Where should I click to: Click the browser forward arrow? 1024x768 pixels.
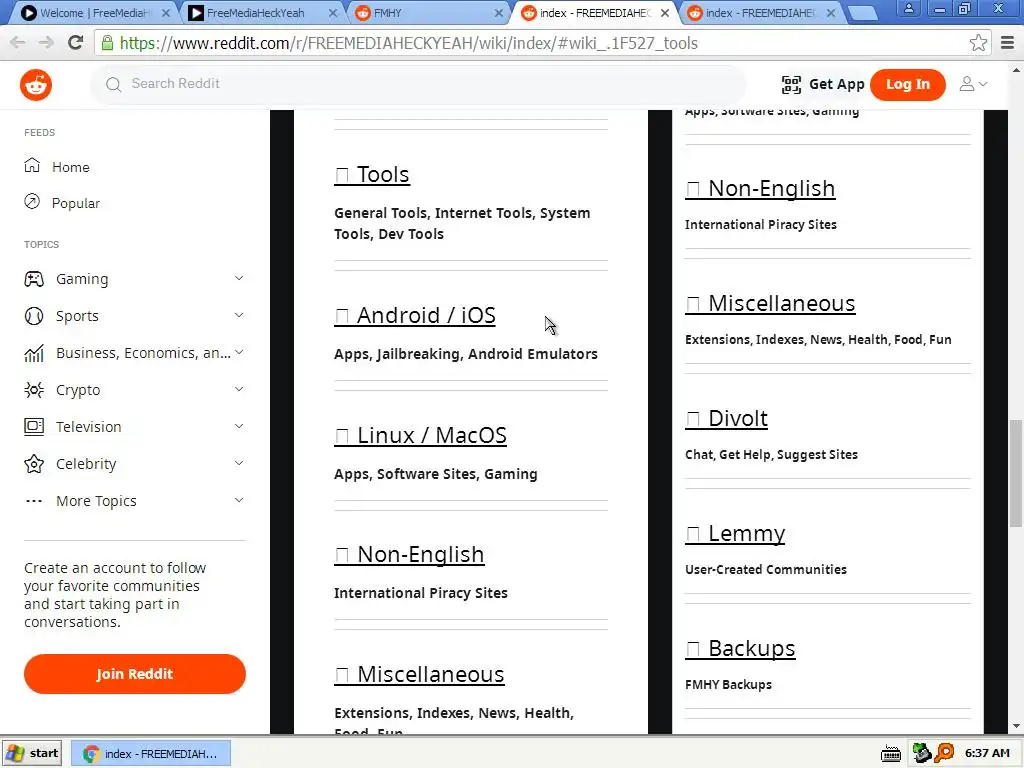tap(46, 43)
